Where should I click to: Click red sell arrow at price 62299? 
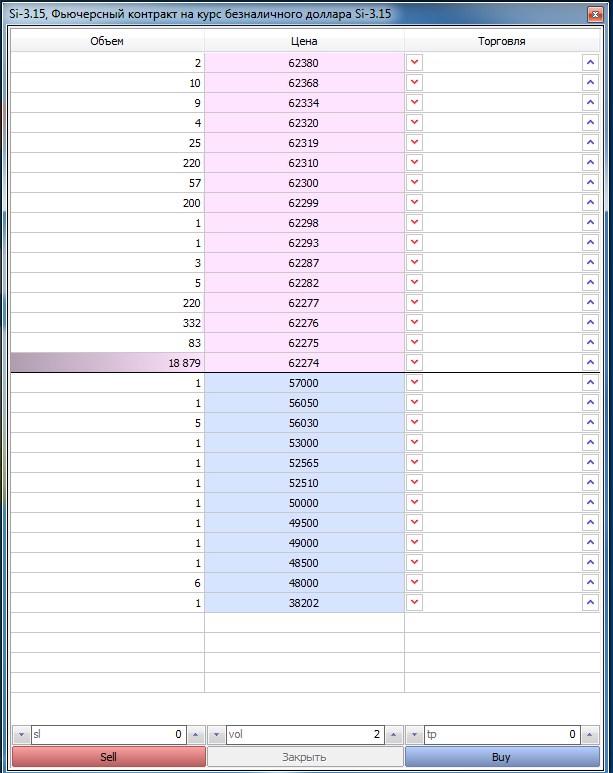414,203
